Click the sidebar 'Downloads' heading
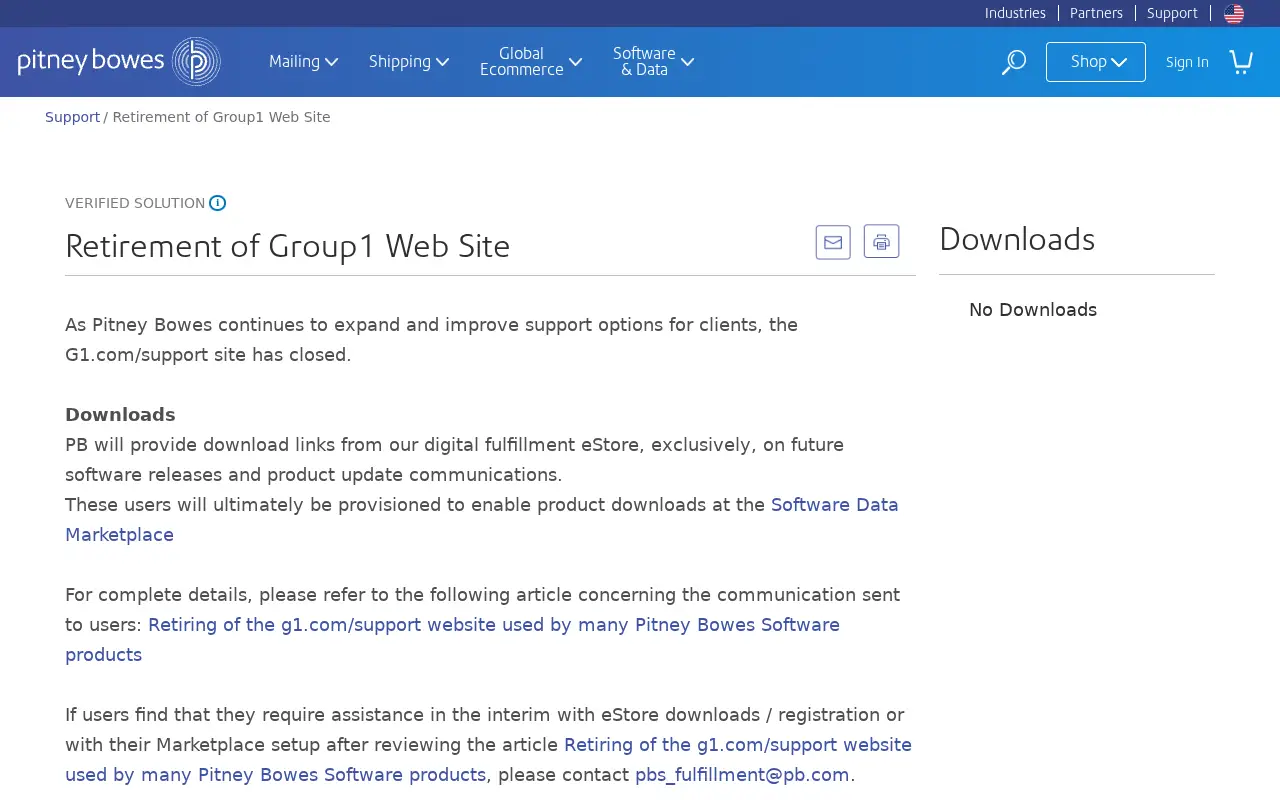The height and width of the screenshot is (800, 1280). [1017, 239]
